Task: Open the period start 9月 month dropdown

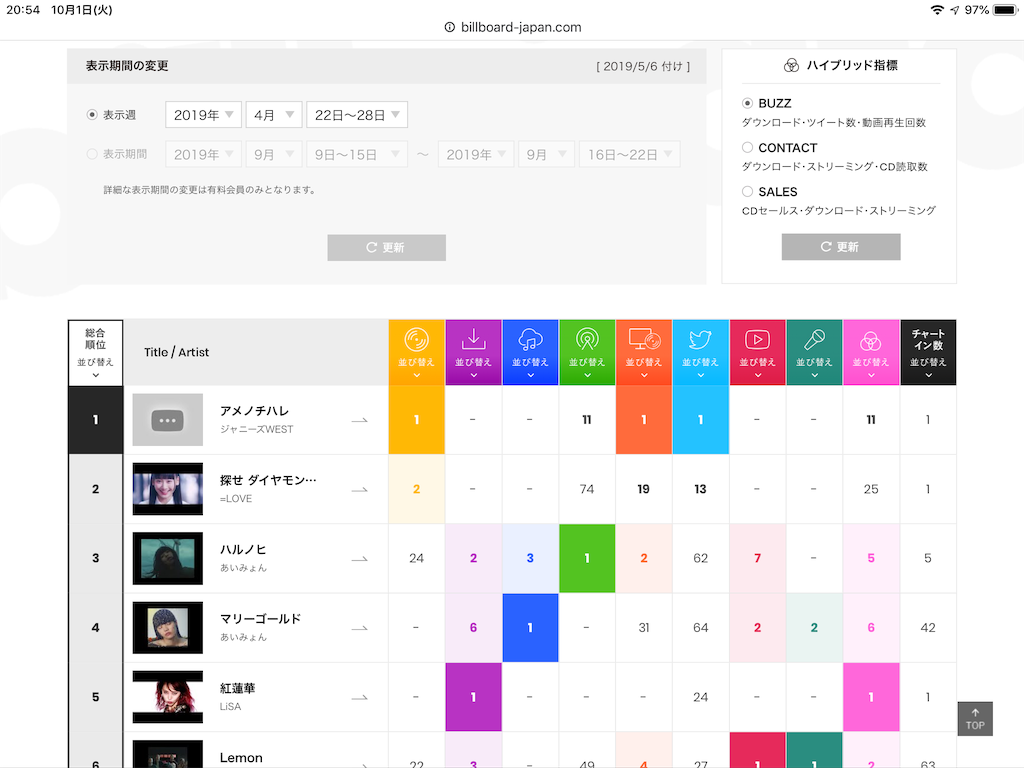Action: pyautogui.click(x=274, y=155)
